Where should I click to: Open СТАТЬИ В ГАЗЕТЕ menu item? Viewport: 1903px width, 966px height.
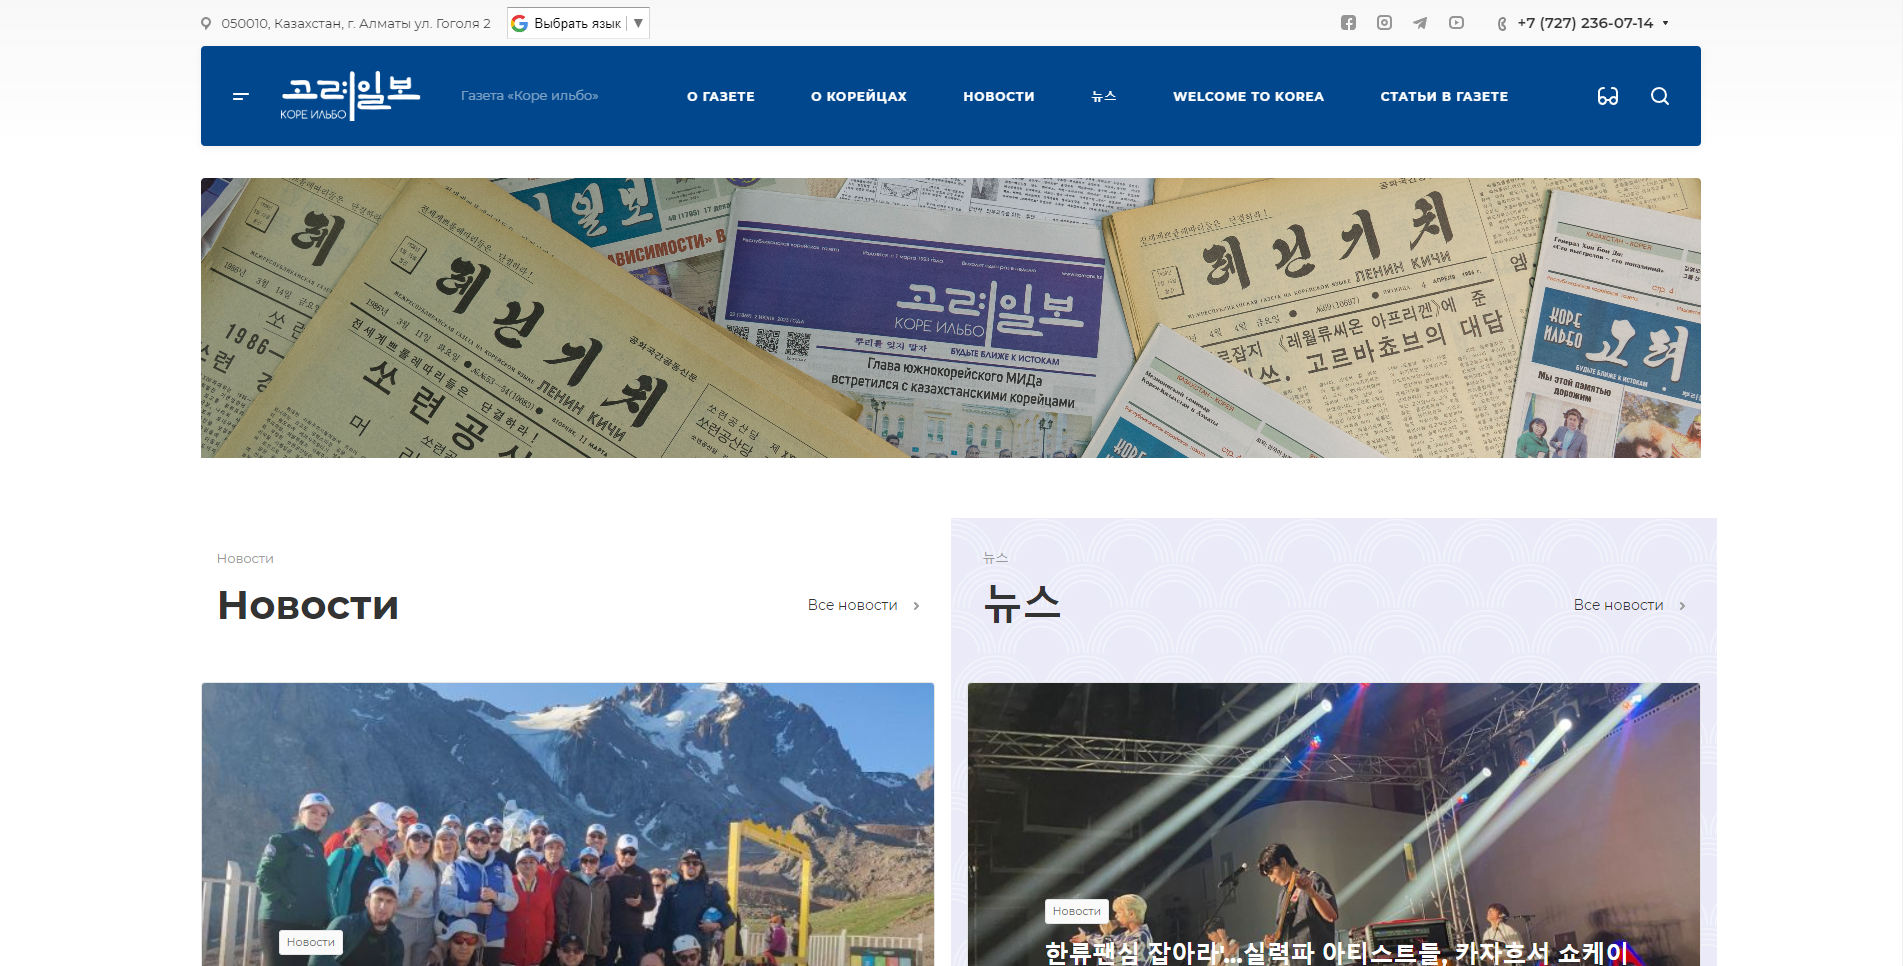pos(1444,96)
